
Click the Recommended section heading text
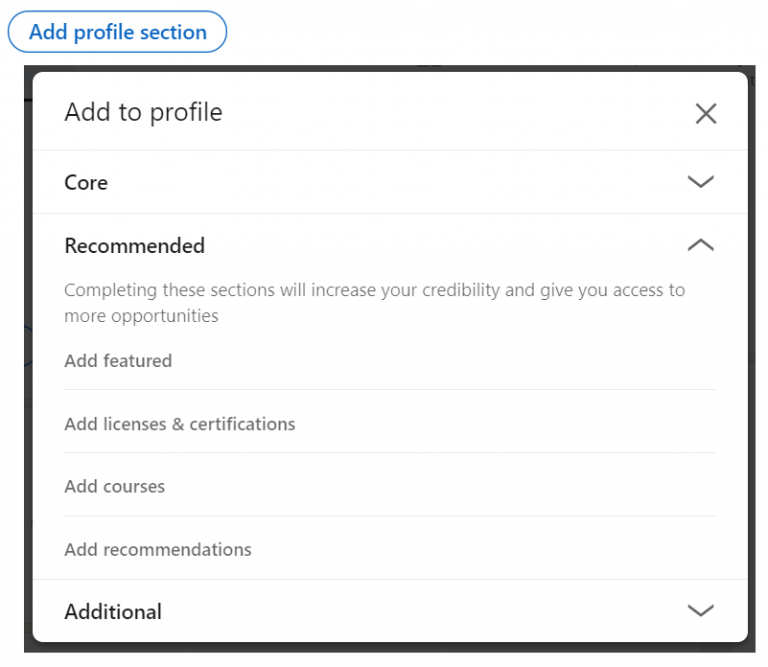[x=134, y=246]
